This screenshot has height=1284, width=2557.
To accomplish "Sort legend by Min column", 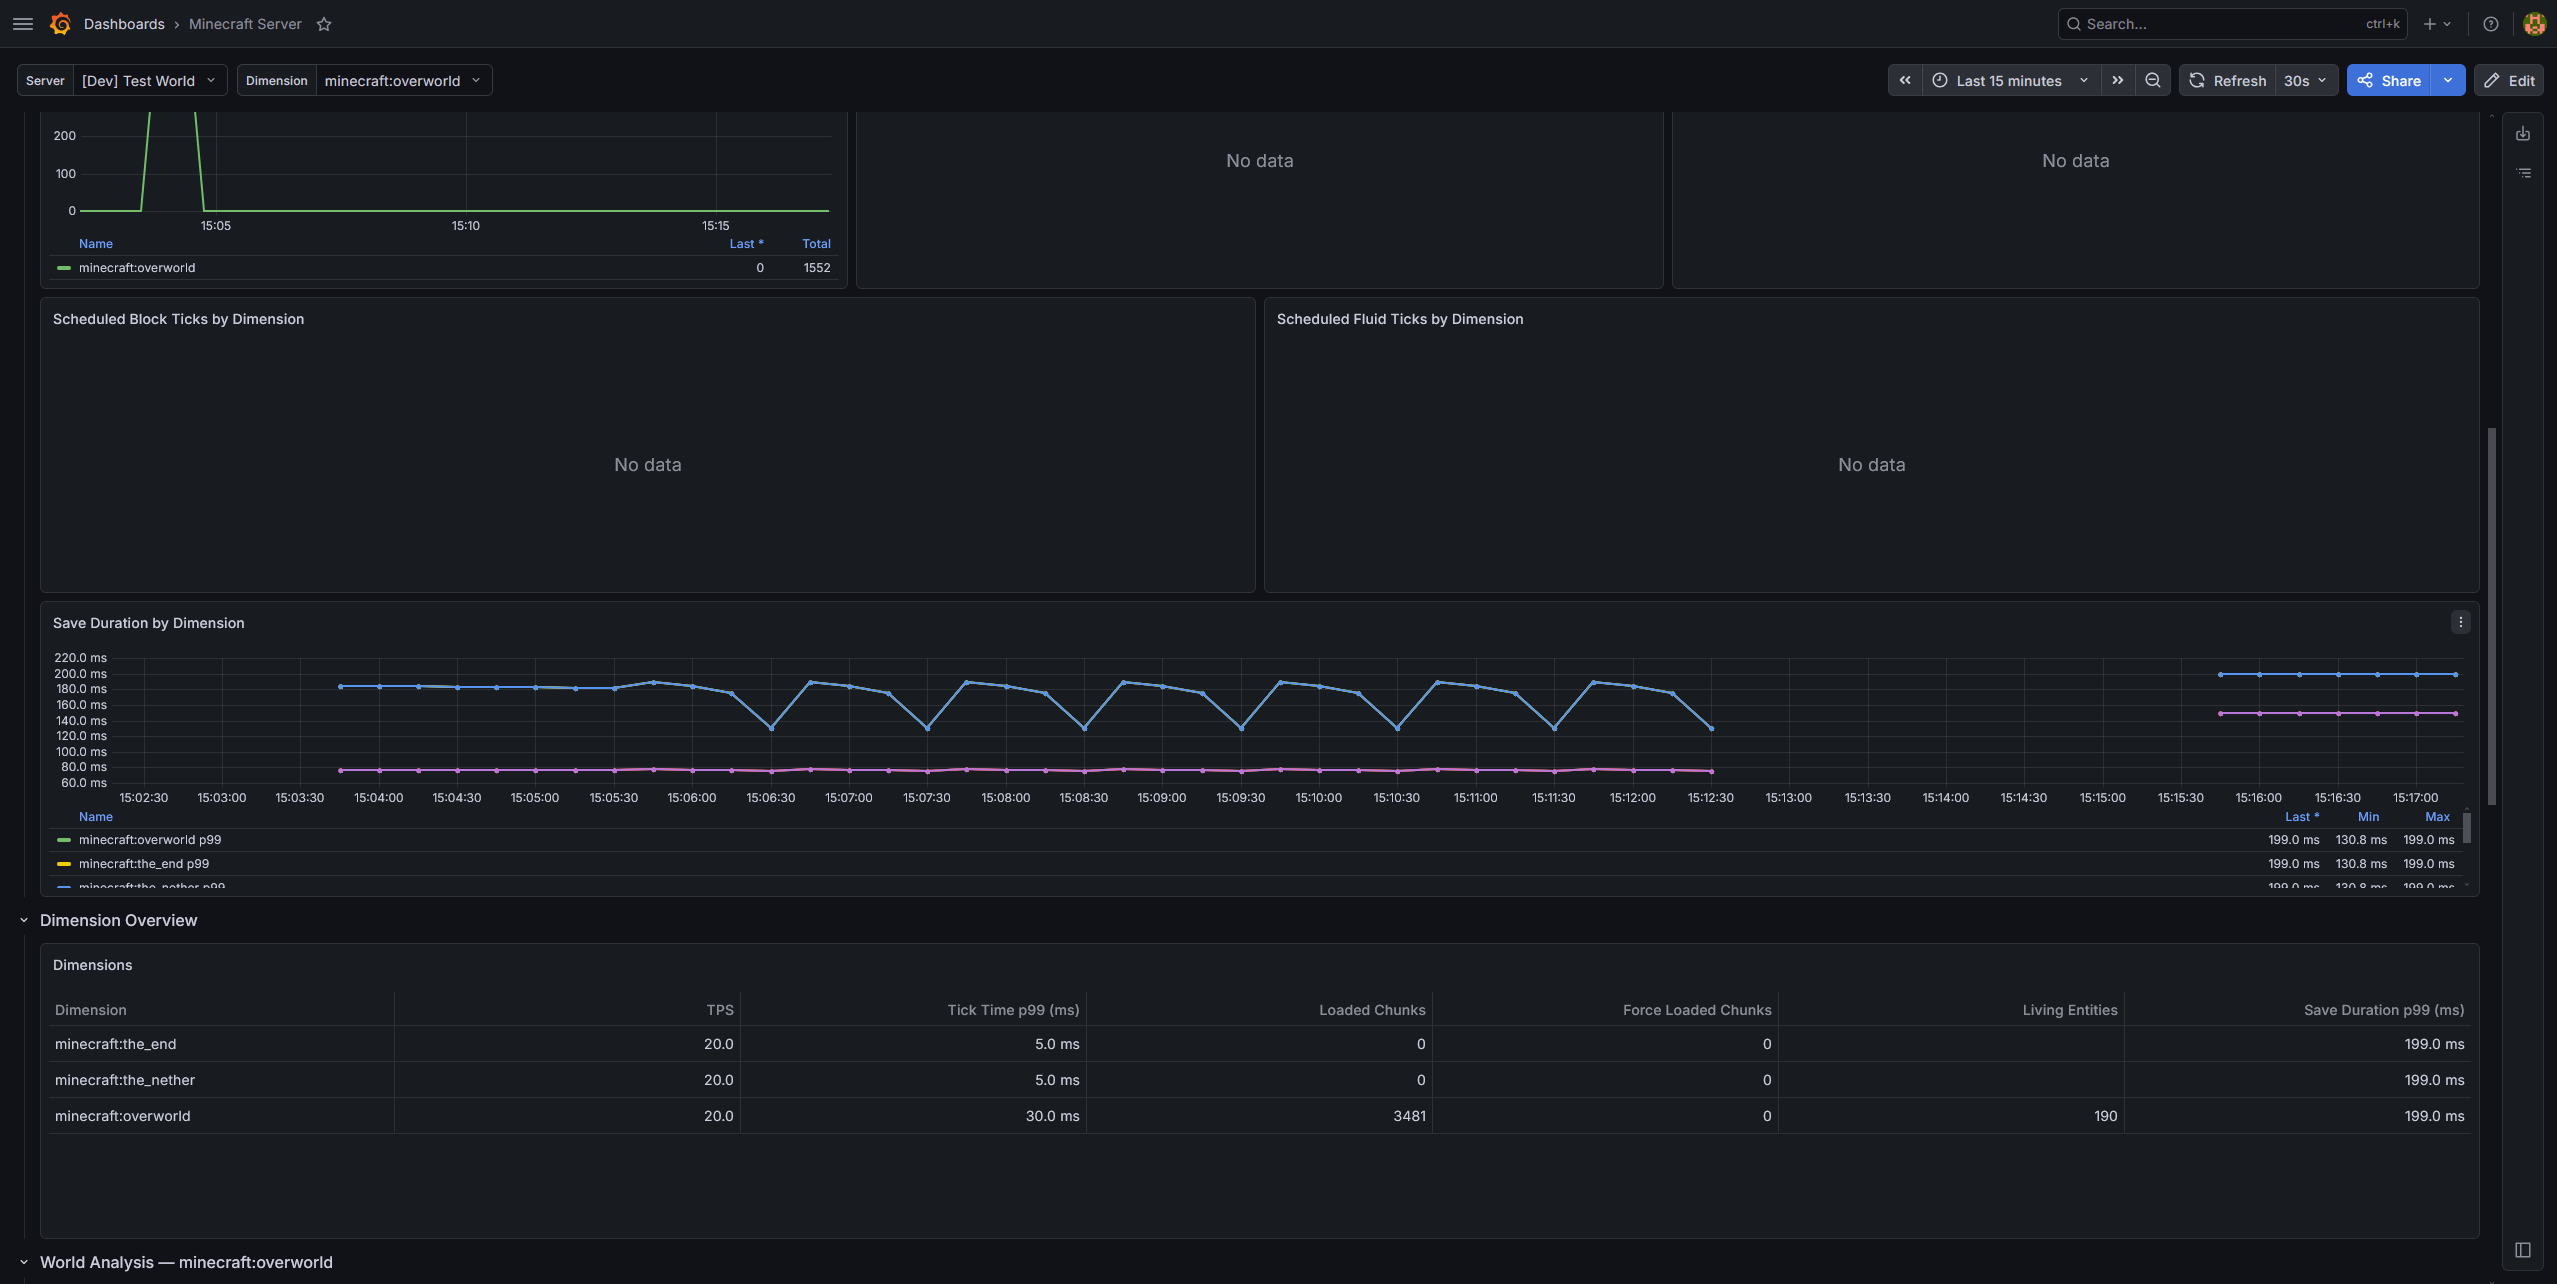I will coord(2368,817).
